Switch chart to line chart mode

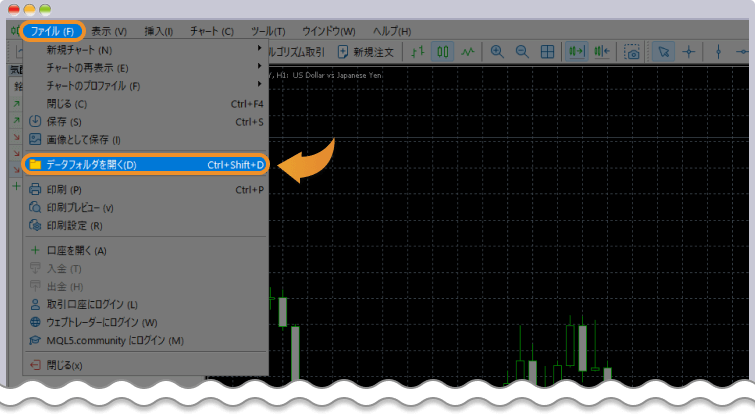tap(466, 51)
